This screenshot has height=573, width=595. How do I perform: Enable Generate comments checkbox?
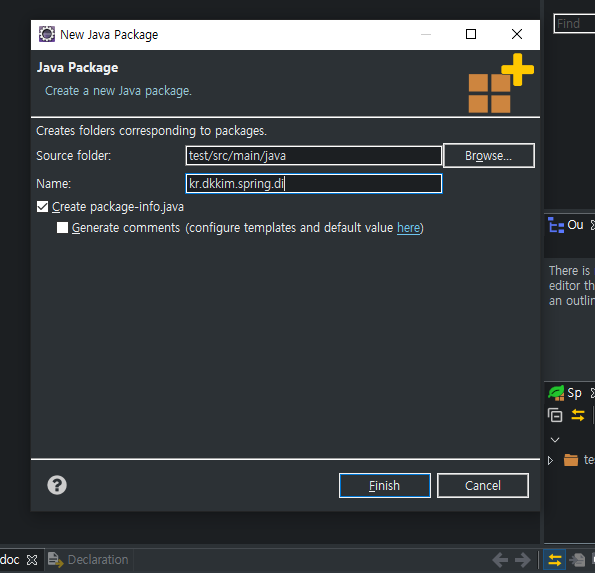(x=62, y=228)
